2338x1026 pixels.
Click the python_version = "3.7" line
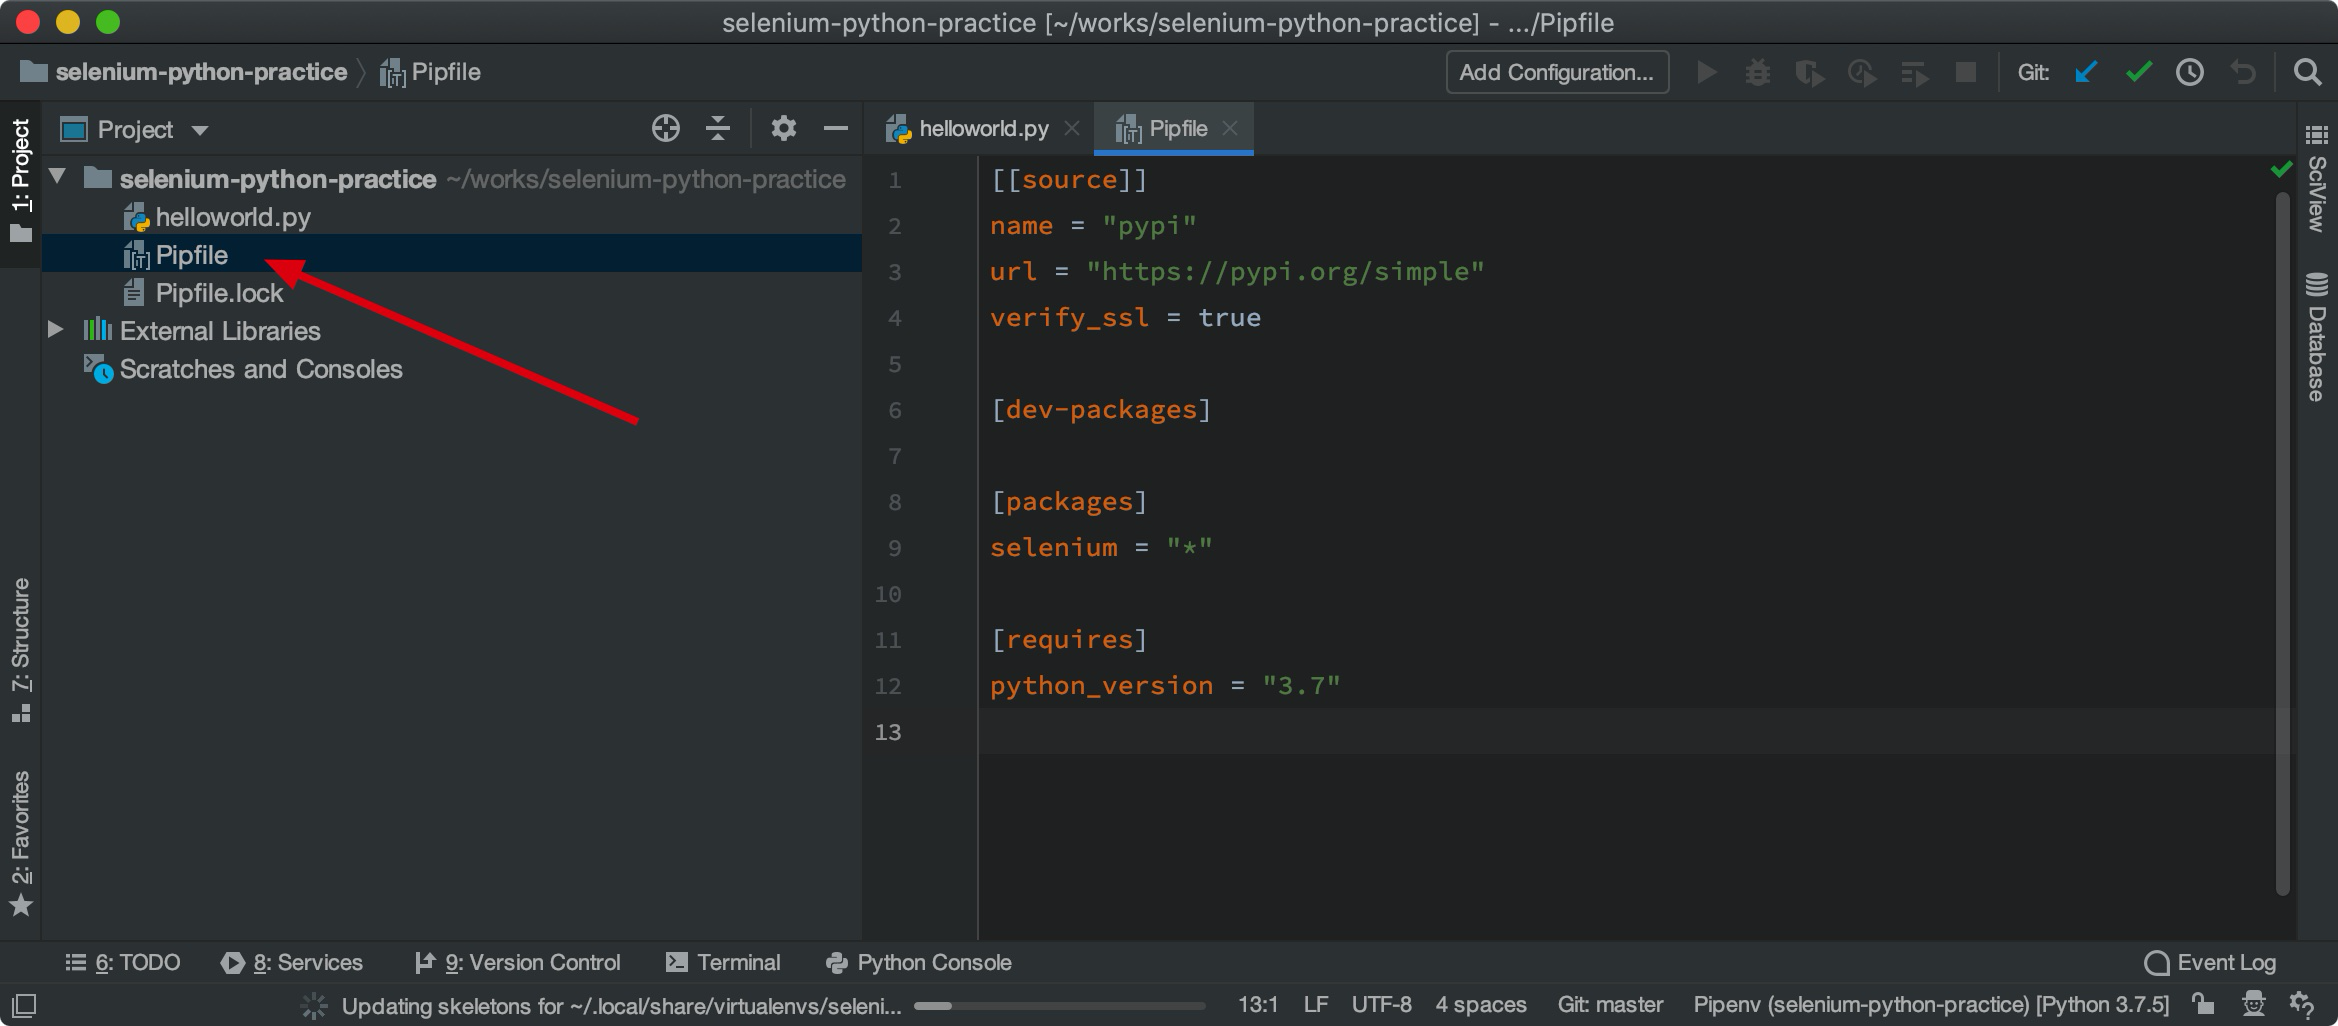click(x=1165, y=685)
